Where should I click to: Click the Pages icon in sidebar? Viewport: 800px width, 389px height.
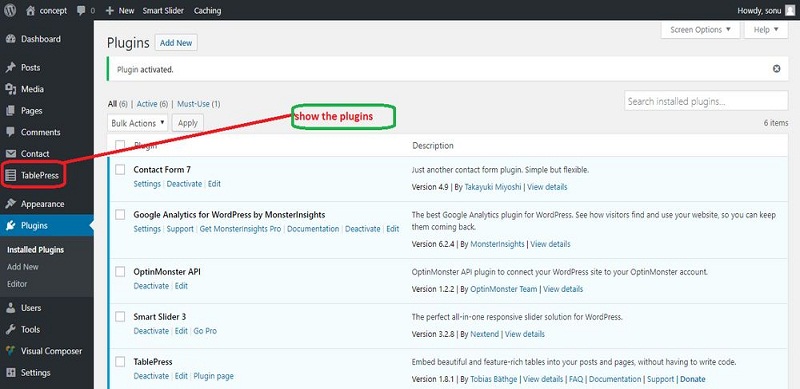(x=11, y=111)
